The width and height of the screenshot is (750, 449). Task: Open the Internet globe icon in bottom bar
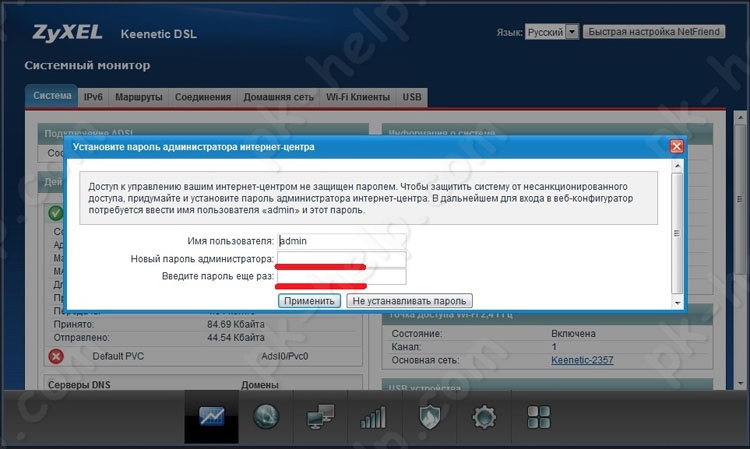click(x=266, y=416)
